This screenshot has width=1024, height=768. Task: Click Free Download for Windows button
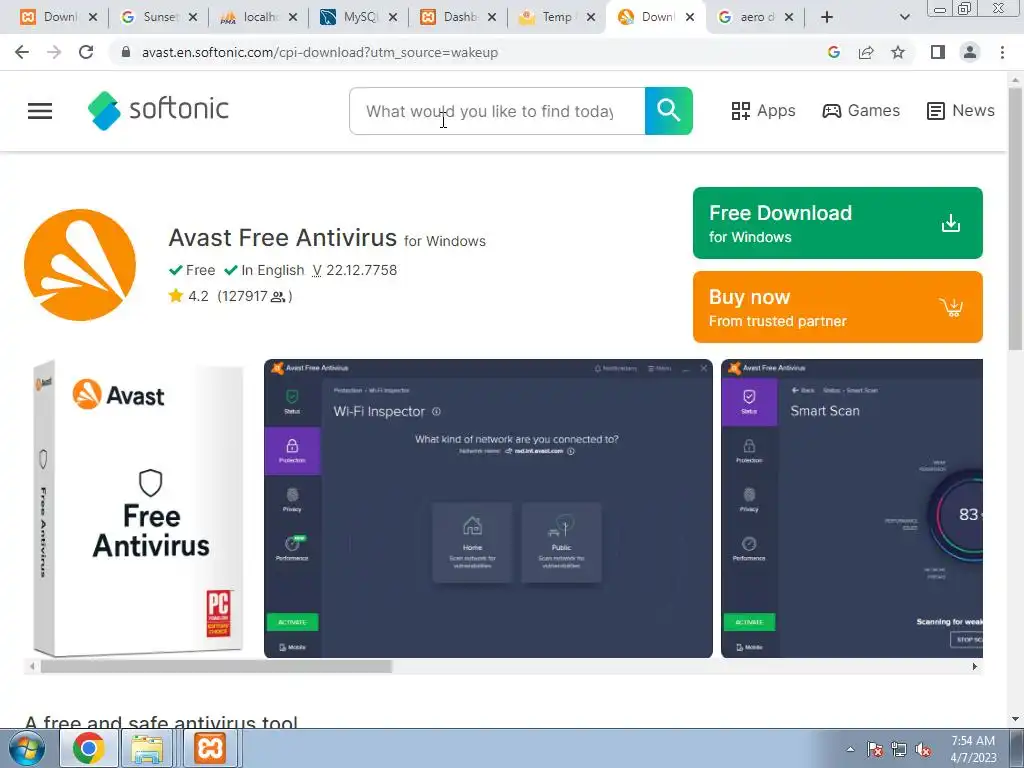click(x=837, y=223)
